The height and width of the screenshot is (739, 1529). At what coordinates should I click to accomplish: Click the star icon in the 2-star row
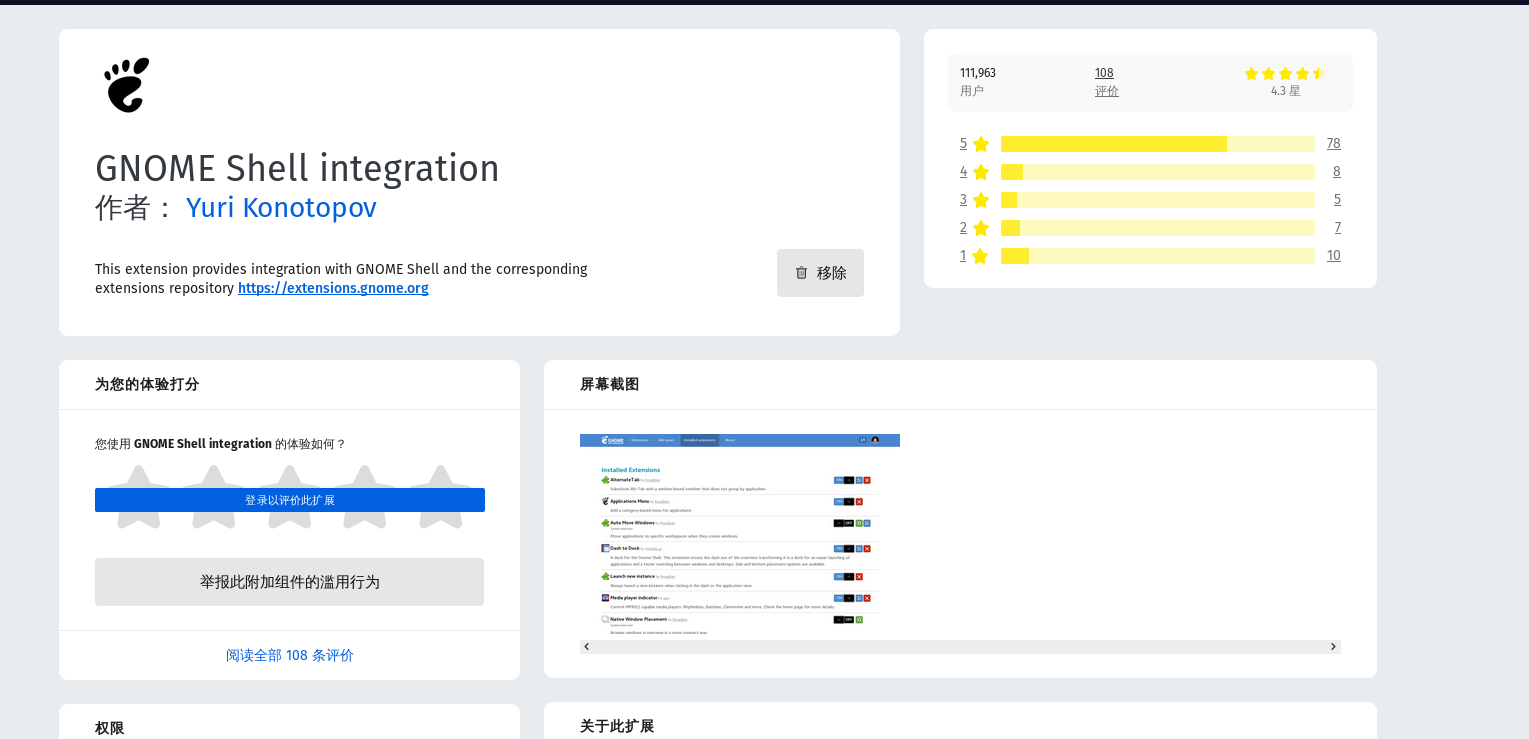[981, 228]
